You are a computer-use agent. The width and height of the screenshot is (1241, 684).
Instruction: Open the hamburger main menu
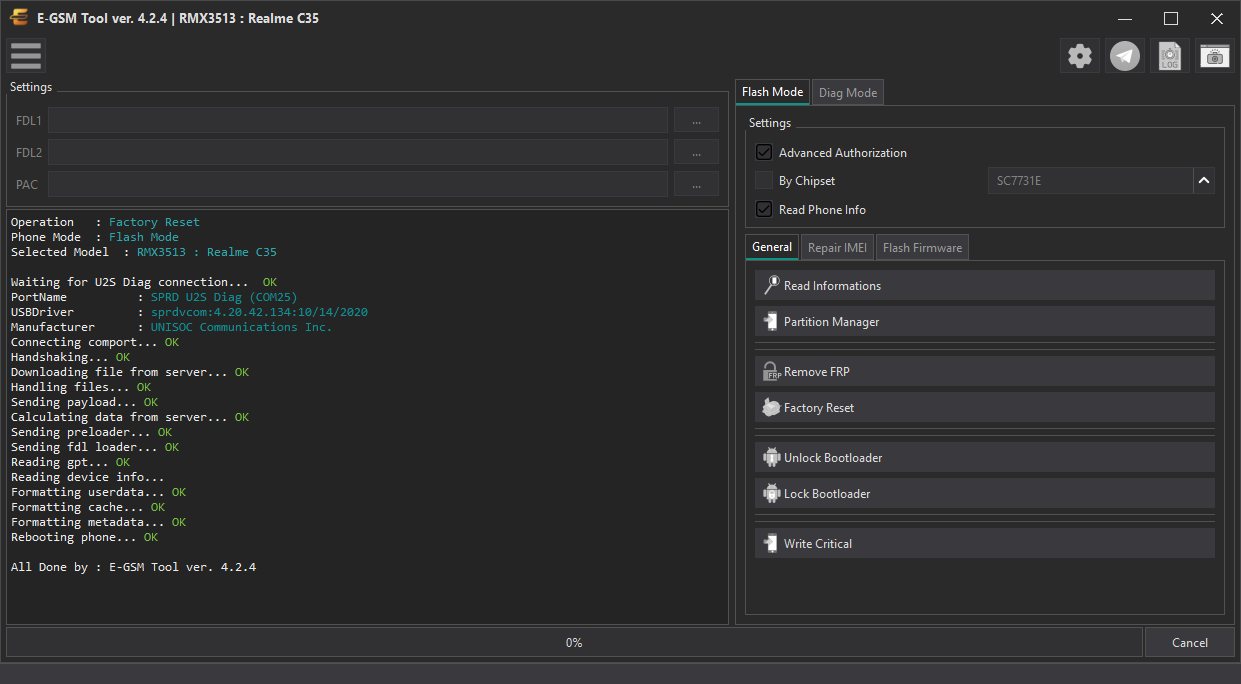26,56
